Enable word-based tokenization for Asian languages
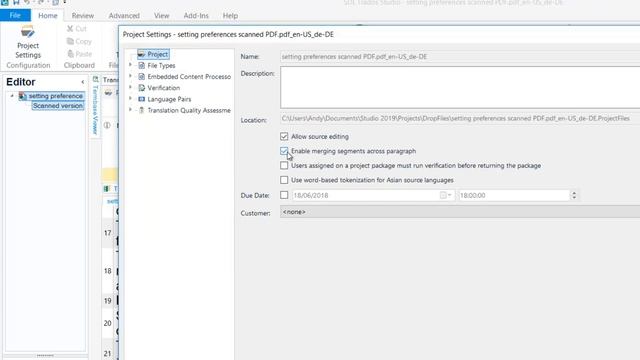The height and width of the screenshot is (360, 640). pyautogui.click(x=284, y=180)
